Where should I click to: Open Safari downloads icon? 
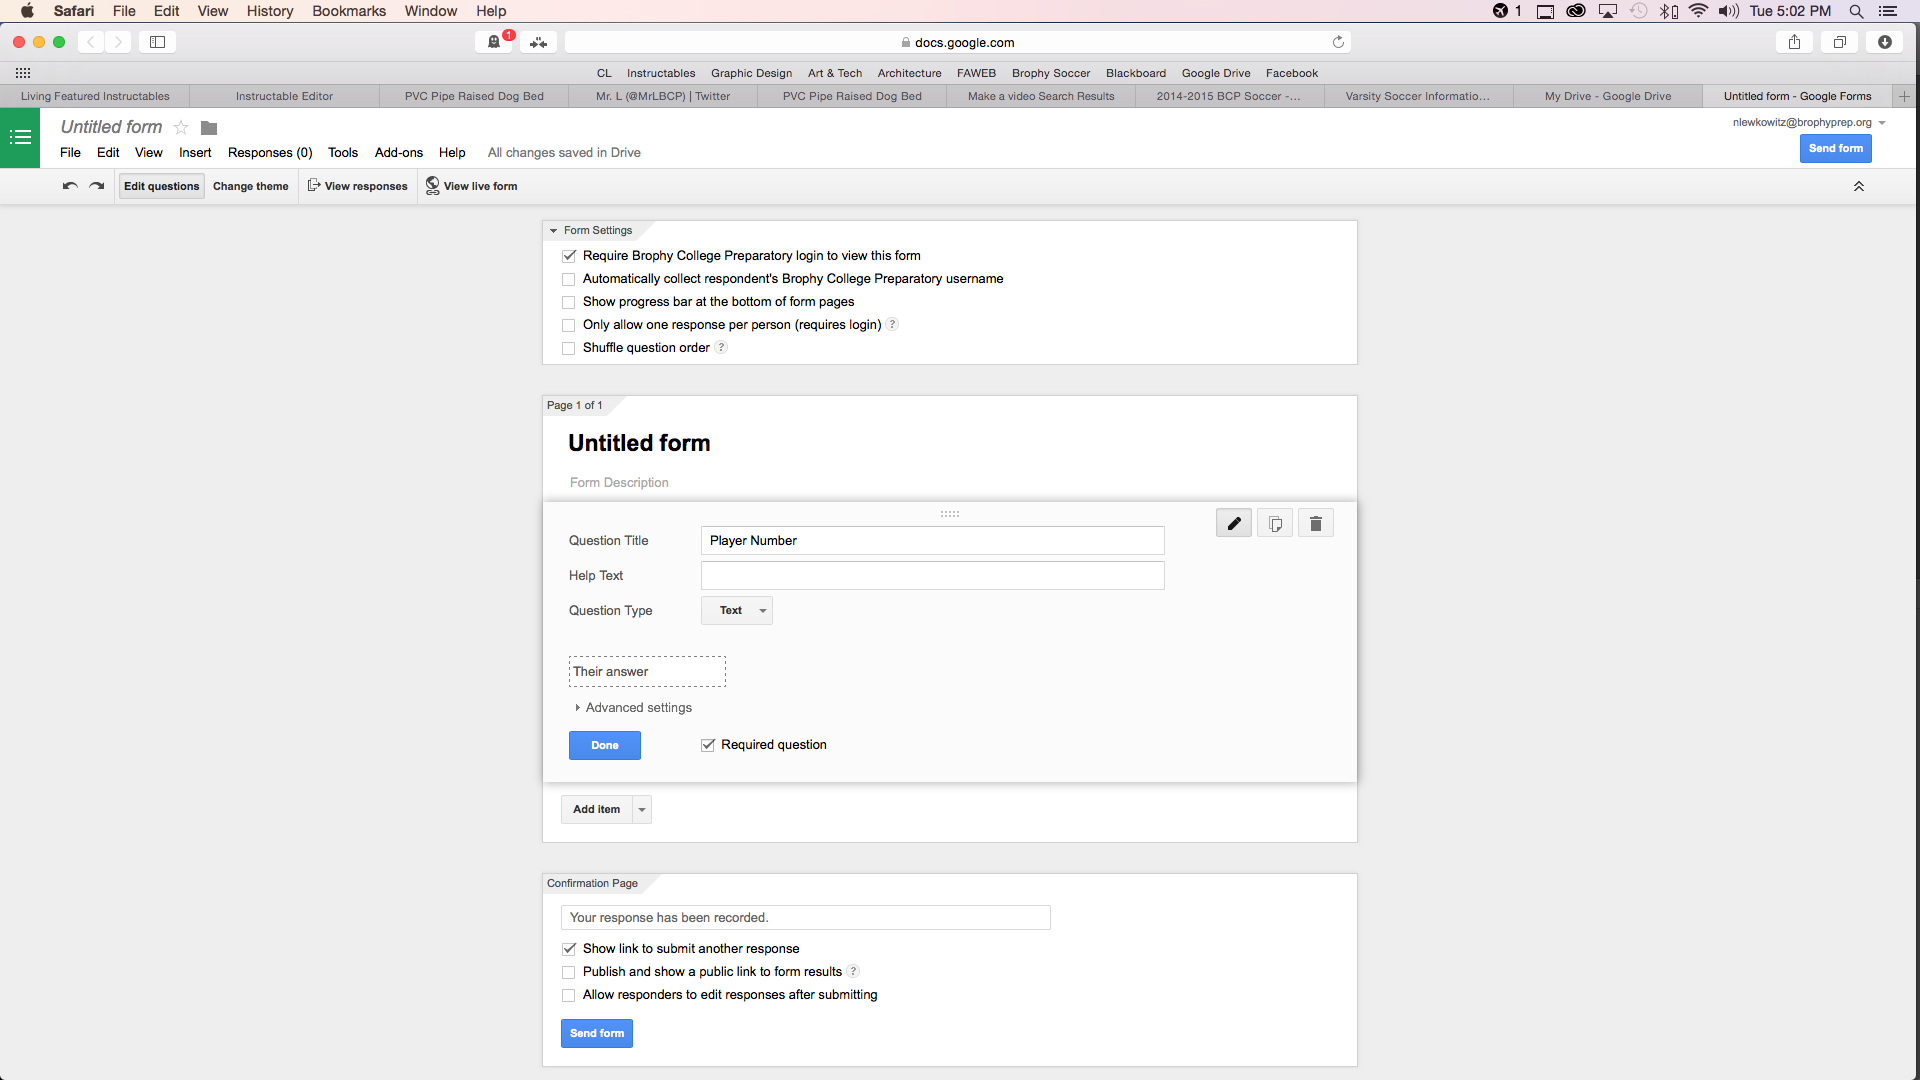pos(1884,42)
